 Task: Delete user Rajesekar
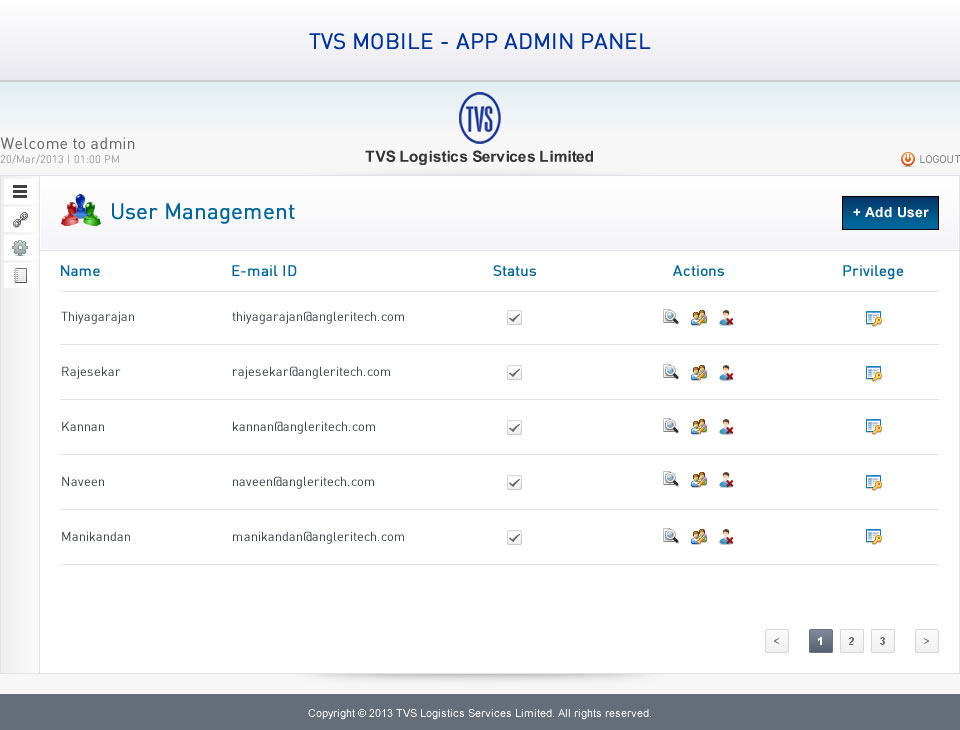(726, 373)
